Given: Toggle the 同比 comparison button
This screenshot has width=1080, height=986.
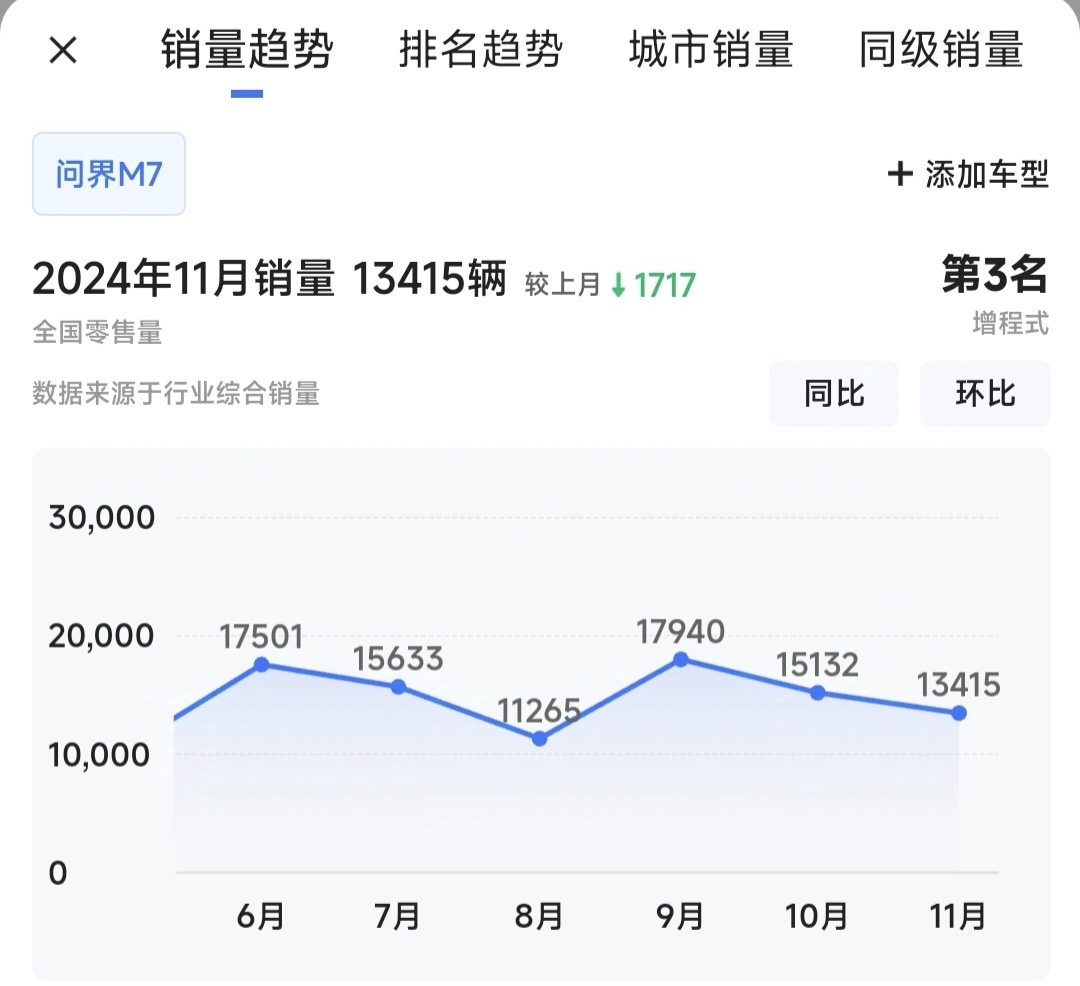Looking at the screenshot, I should pyautogui.click(x=833, y=394).
